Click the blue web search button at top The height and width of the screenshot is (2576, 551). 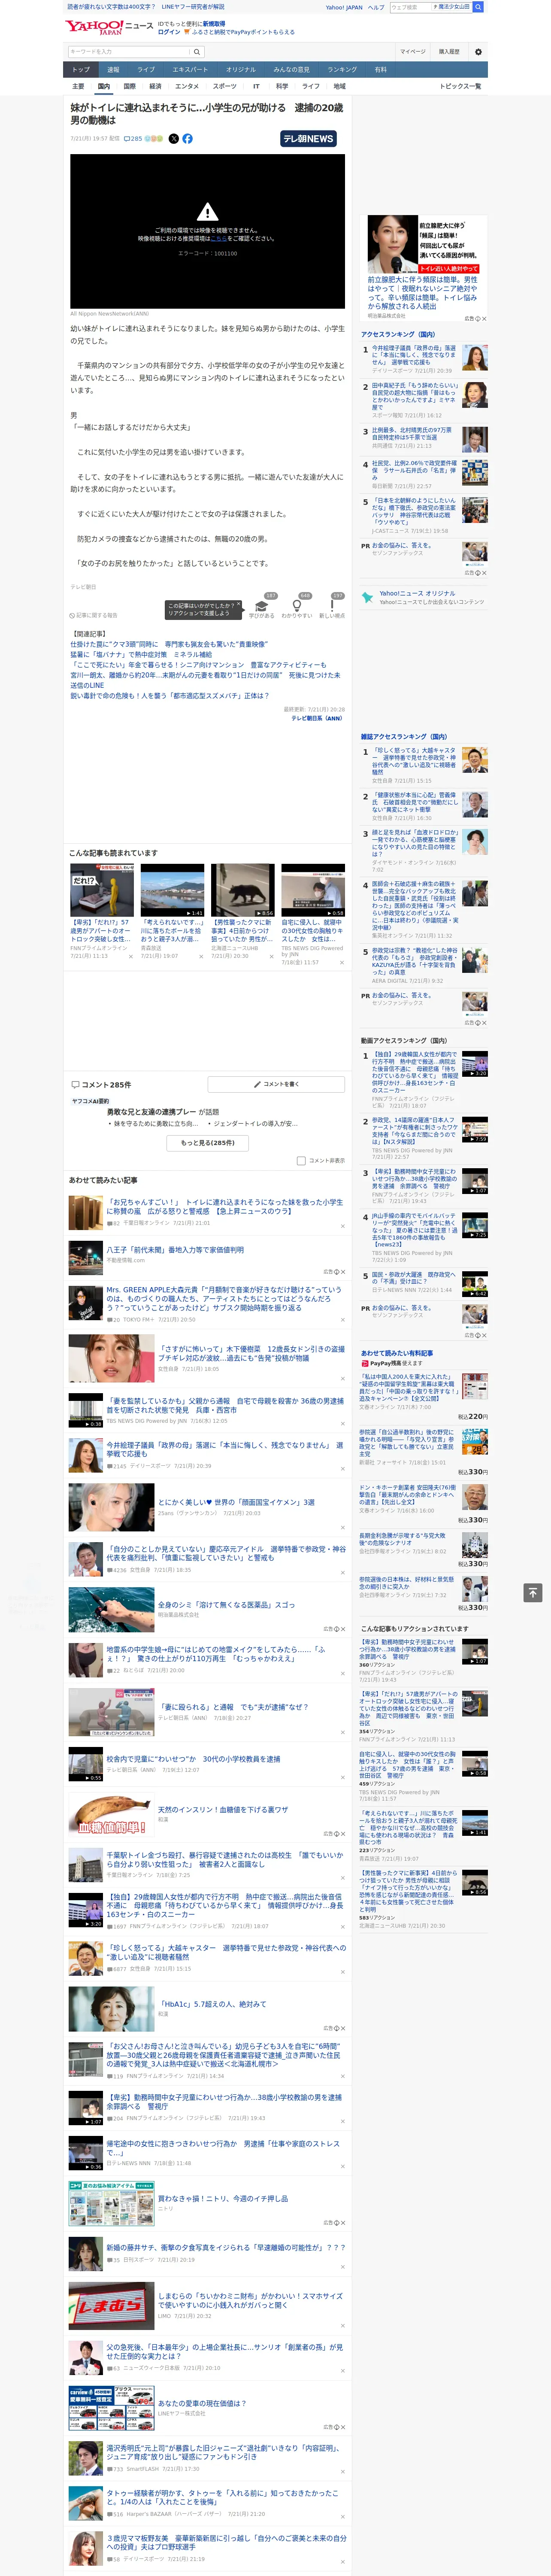point(478,7)
